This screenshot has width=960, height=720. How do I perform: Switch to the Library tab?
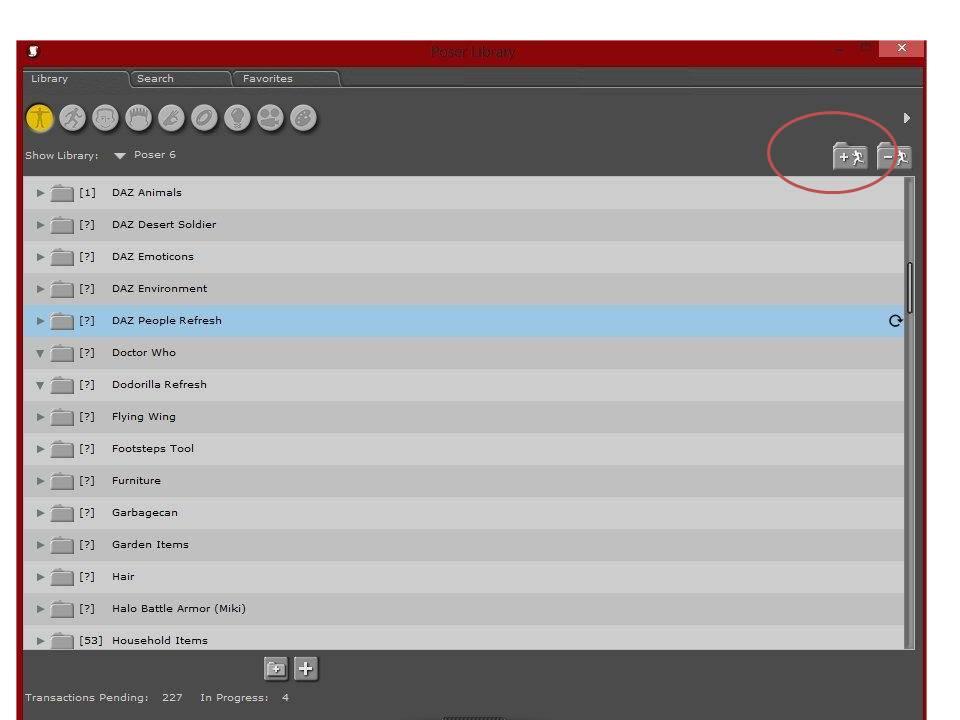[x=76, y=78]
